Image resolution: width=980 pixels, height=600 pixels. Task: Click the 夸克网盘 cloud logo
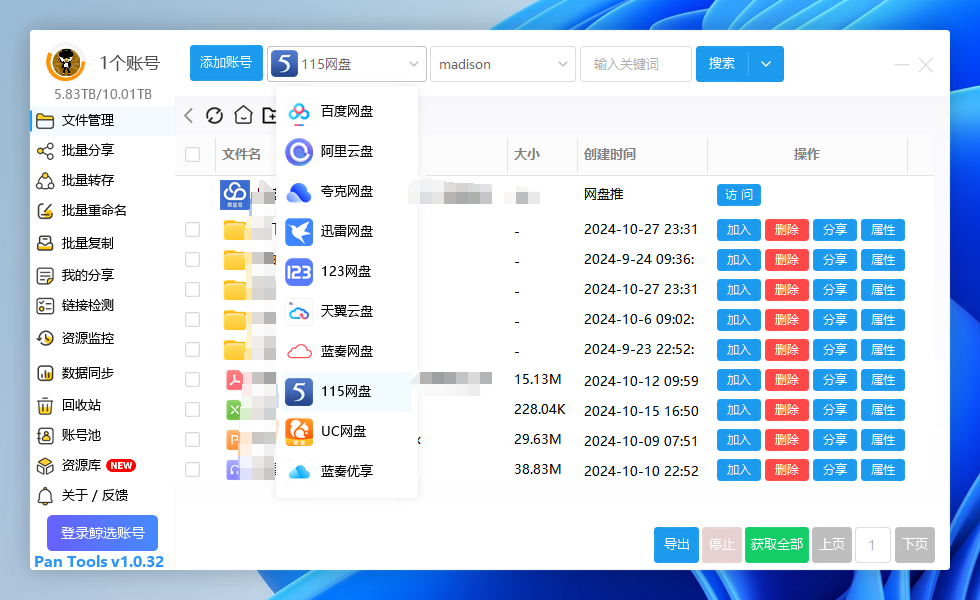coord(299,192)
